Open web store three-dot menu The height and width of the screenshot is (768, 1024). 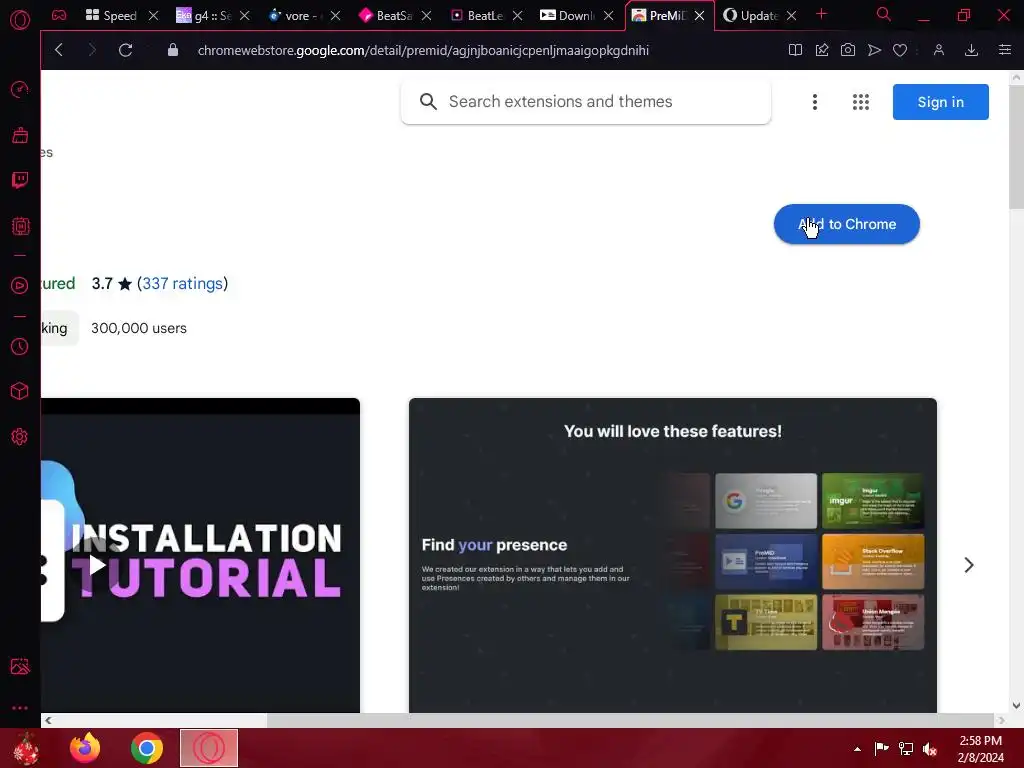[814, 102]
